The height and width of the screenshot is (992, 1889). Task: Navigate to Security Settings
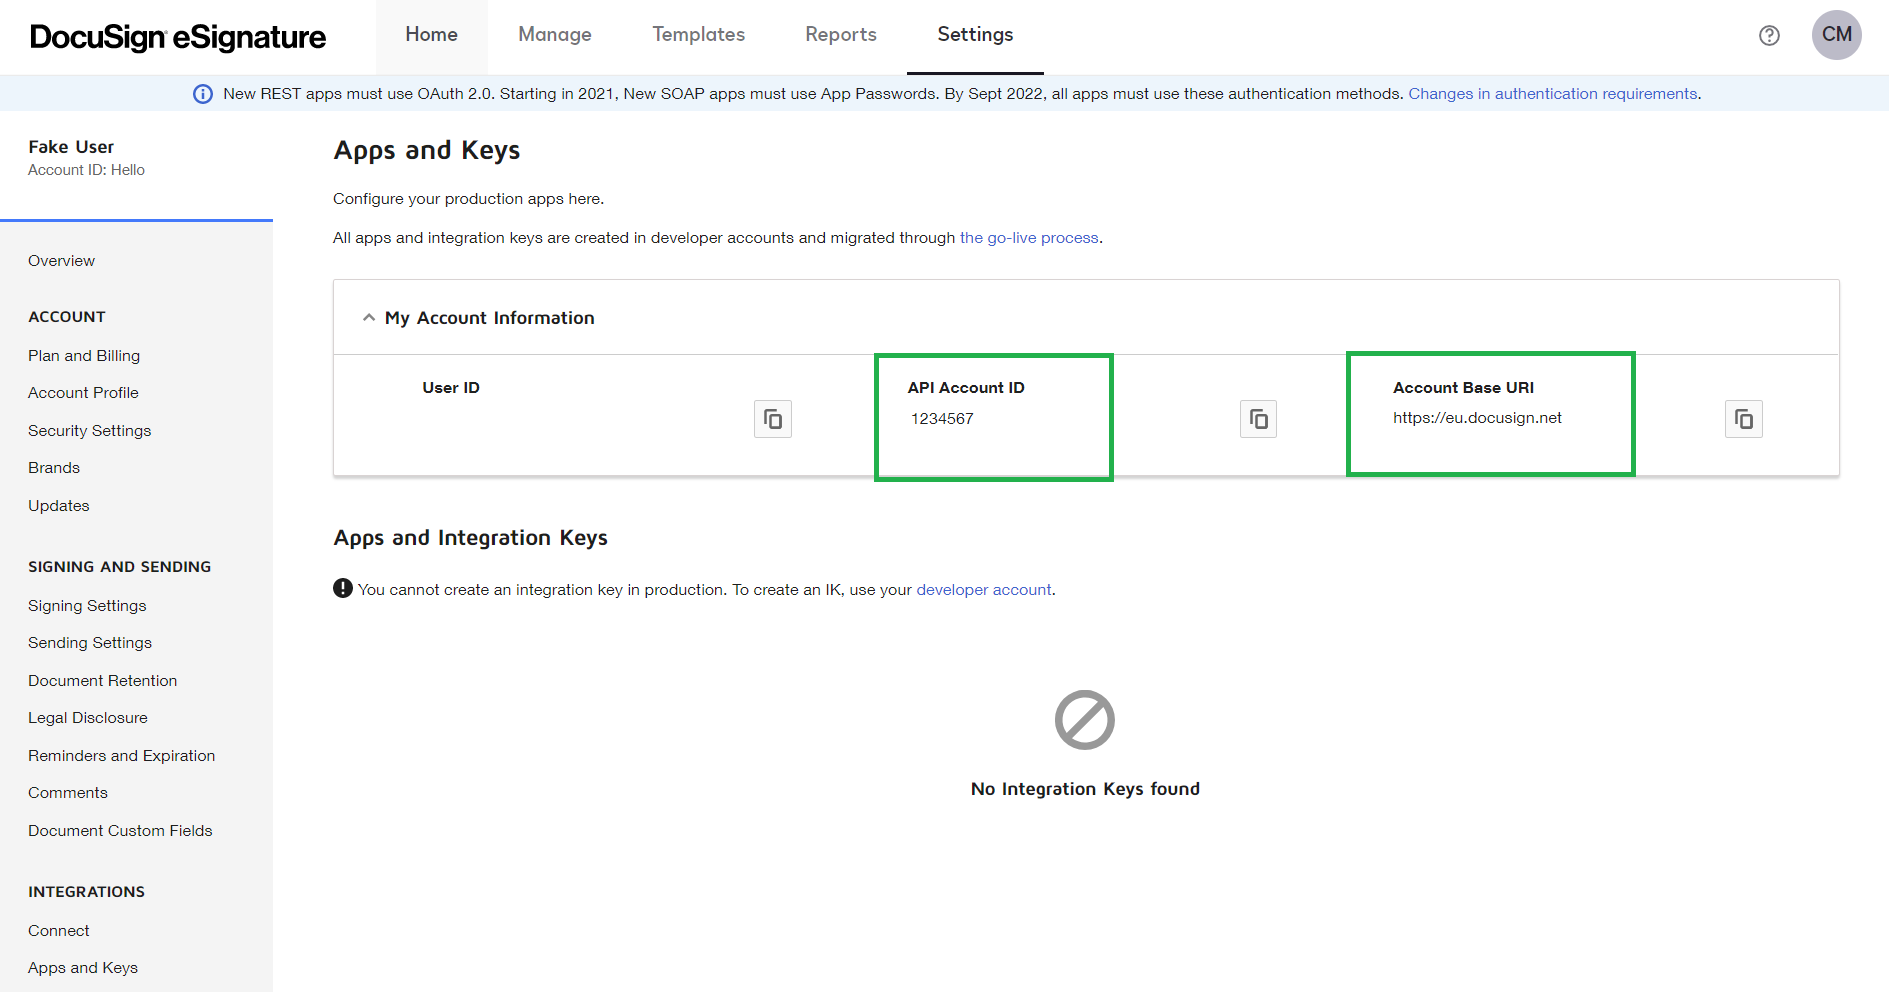click(89, 431)
